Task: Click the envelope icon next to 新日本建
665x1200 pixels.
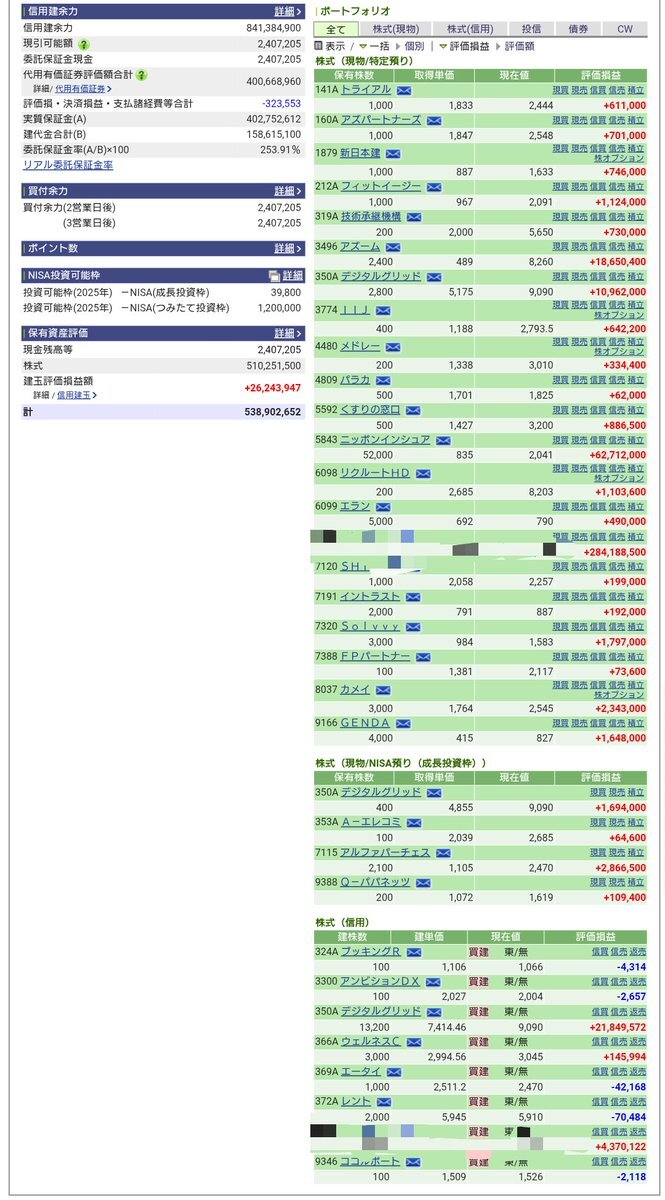Action: click(393, 154)
